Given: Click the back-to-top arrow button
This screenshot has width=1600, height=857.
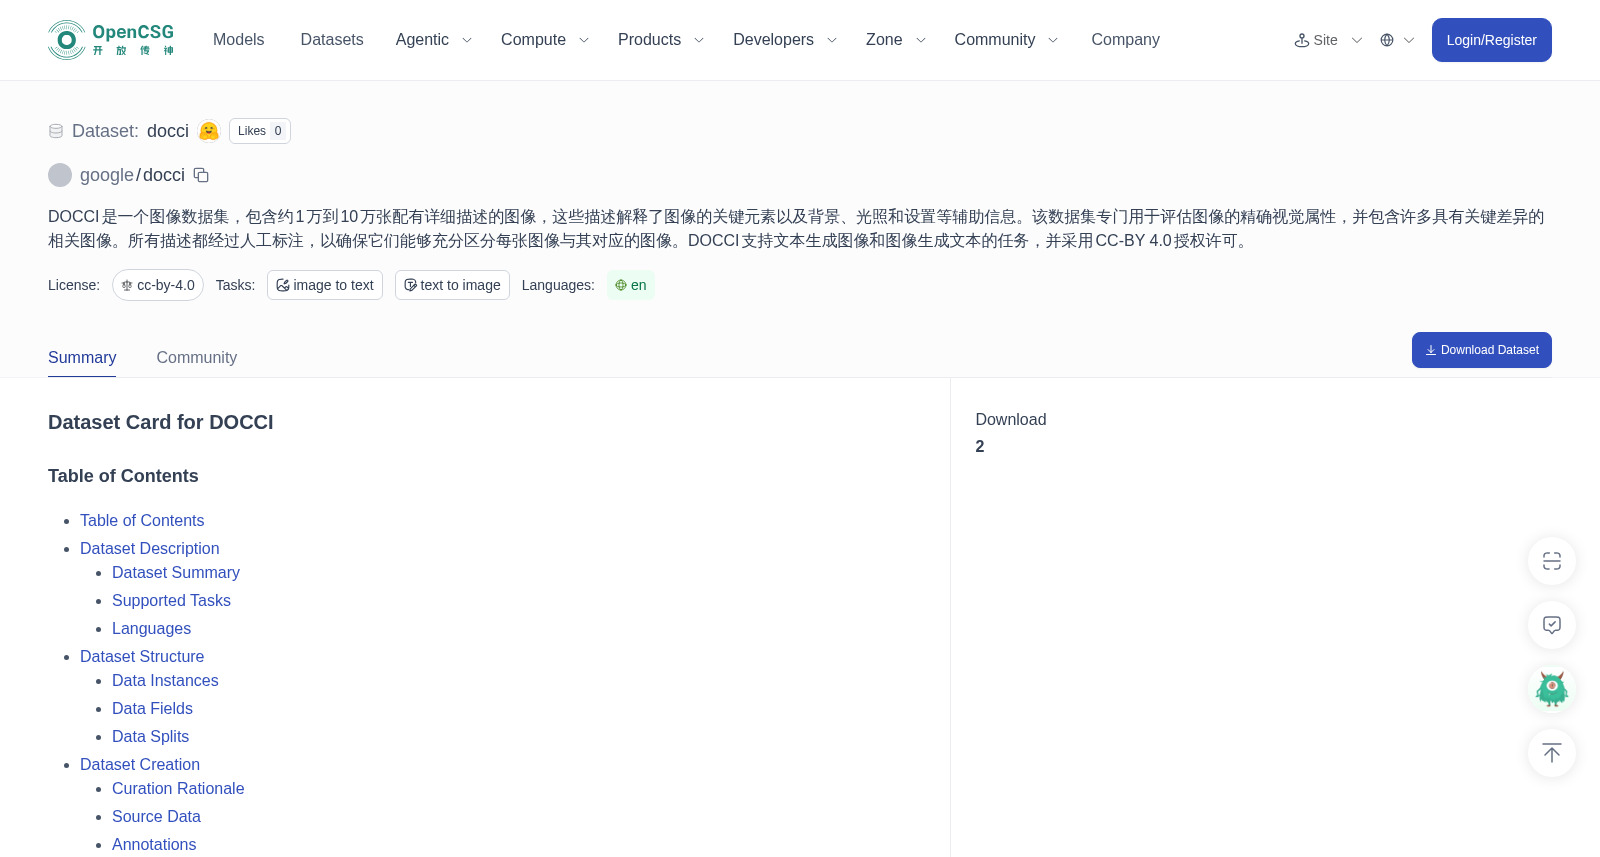Looking at the screenshot, I should (x=1552, y=753).
